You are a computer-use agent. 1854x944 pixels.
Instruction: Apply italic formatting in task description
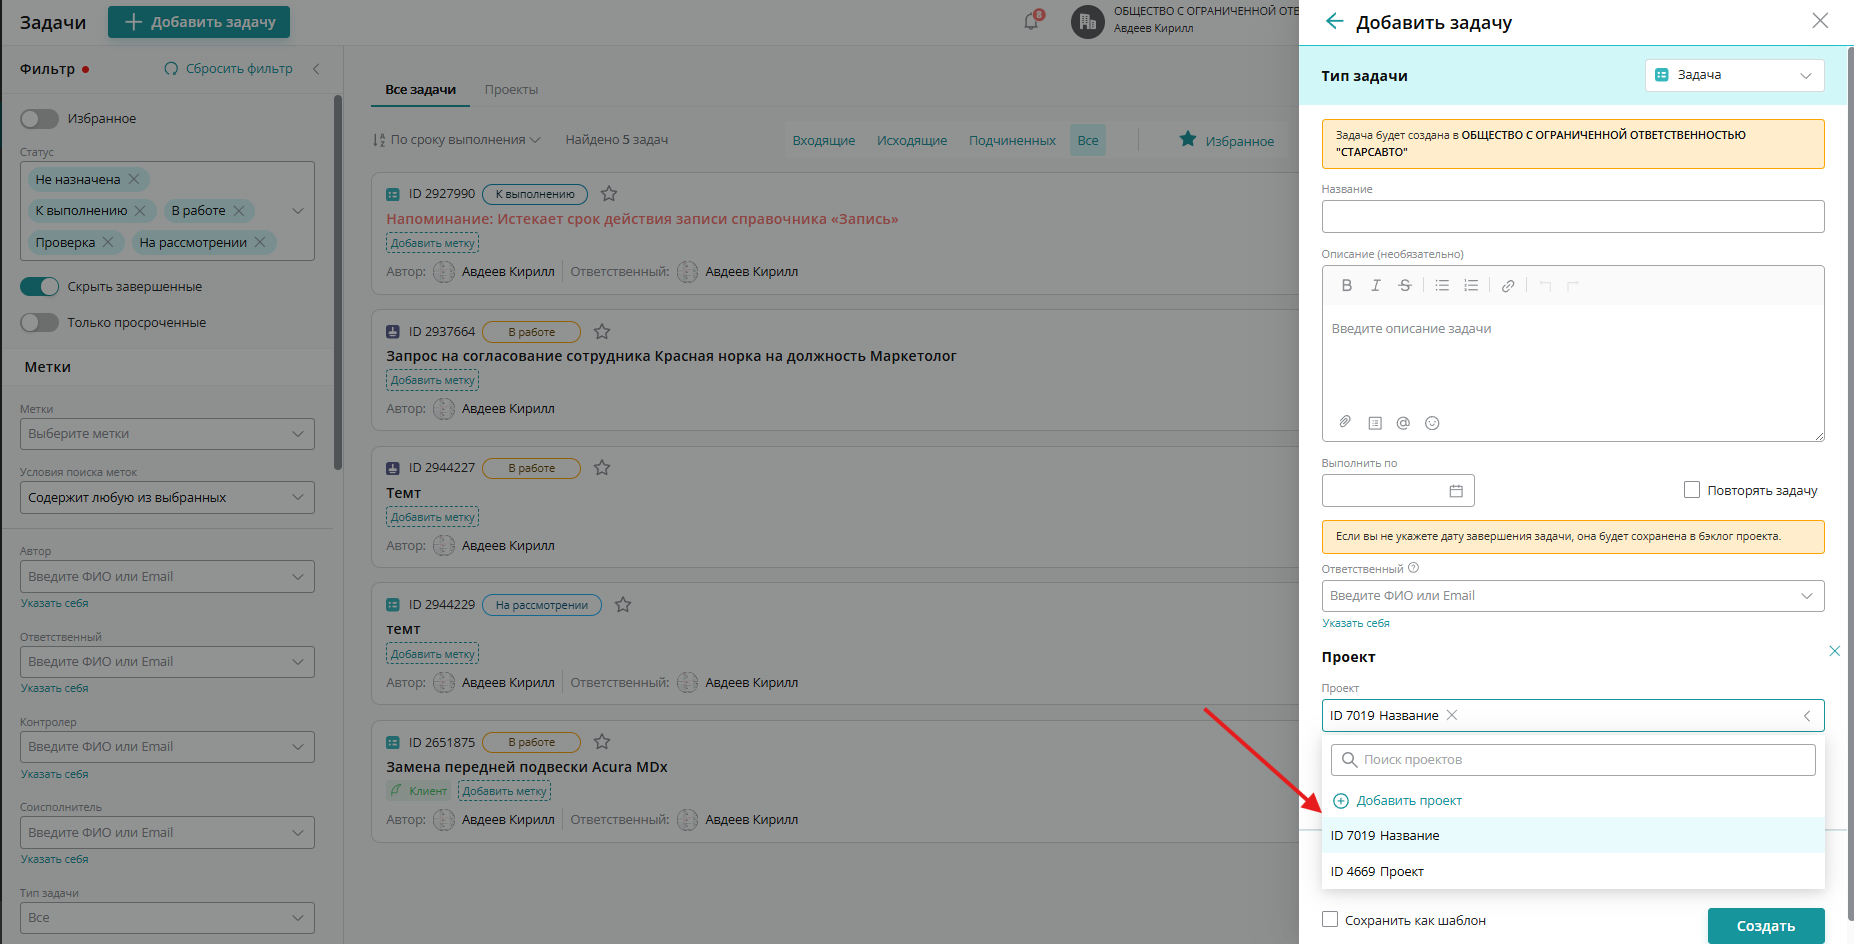[1375, 285]
